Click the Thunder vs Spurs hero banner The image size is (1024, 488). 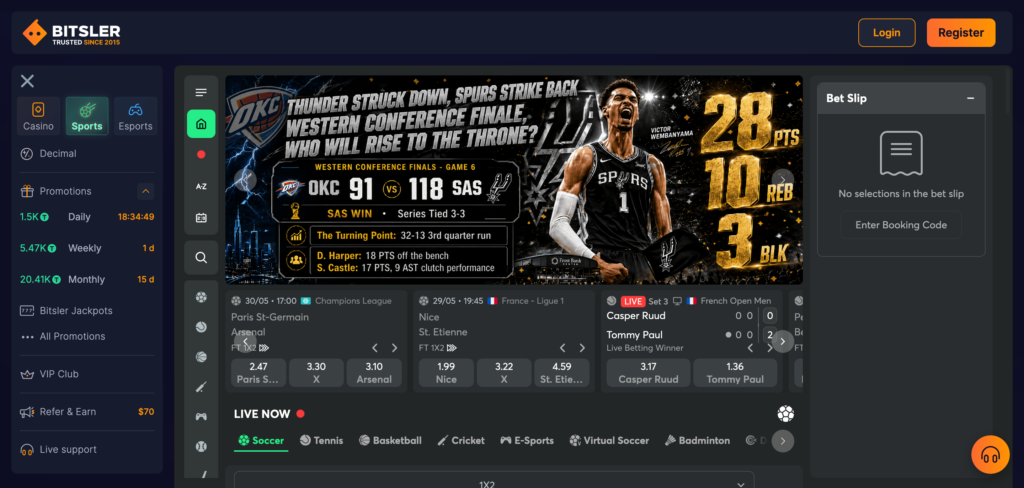coord(514,180)
